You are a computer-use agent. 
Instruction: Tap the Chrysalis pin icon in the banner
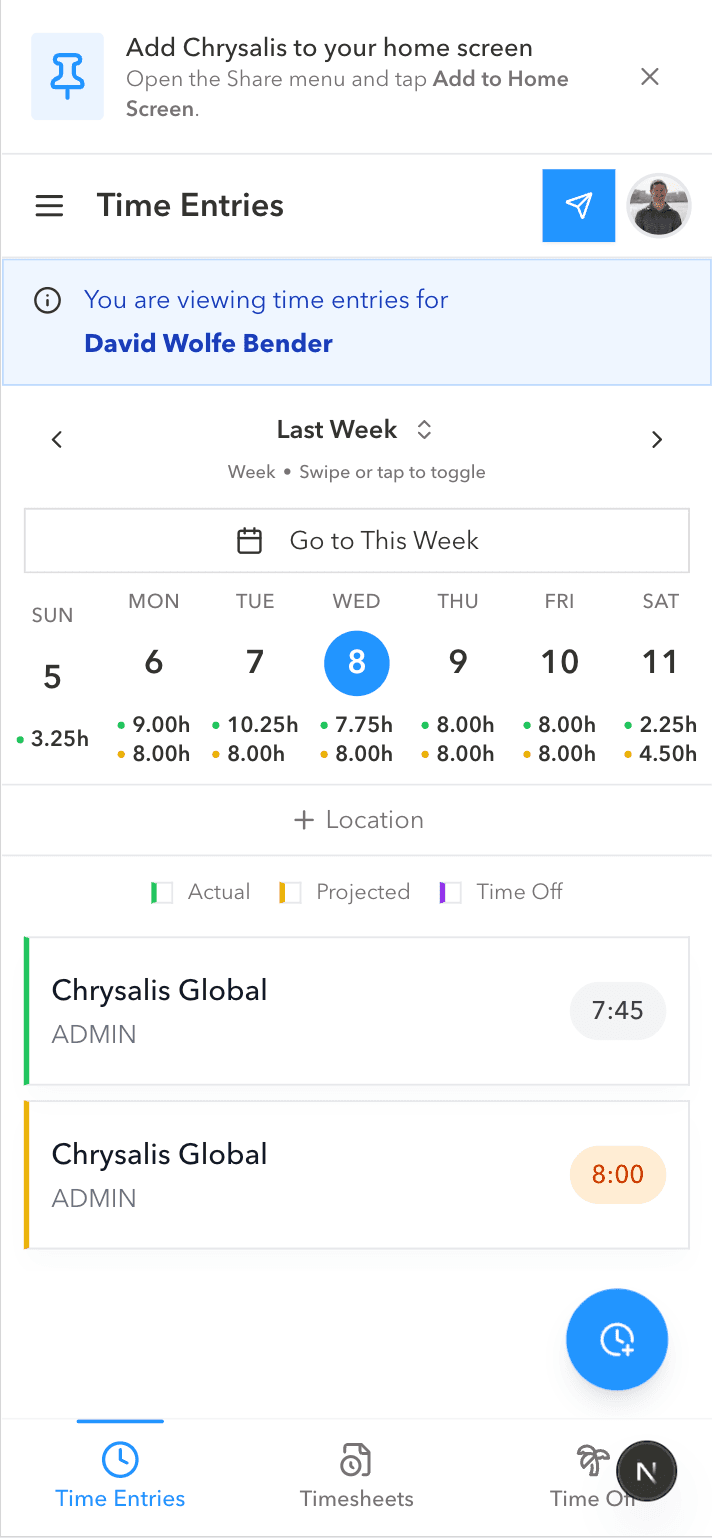pos(67,75)
